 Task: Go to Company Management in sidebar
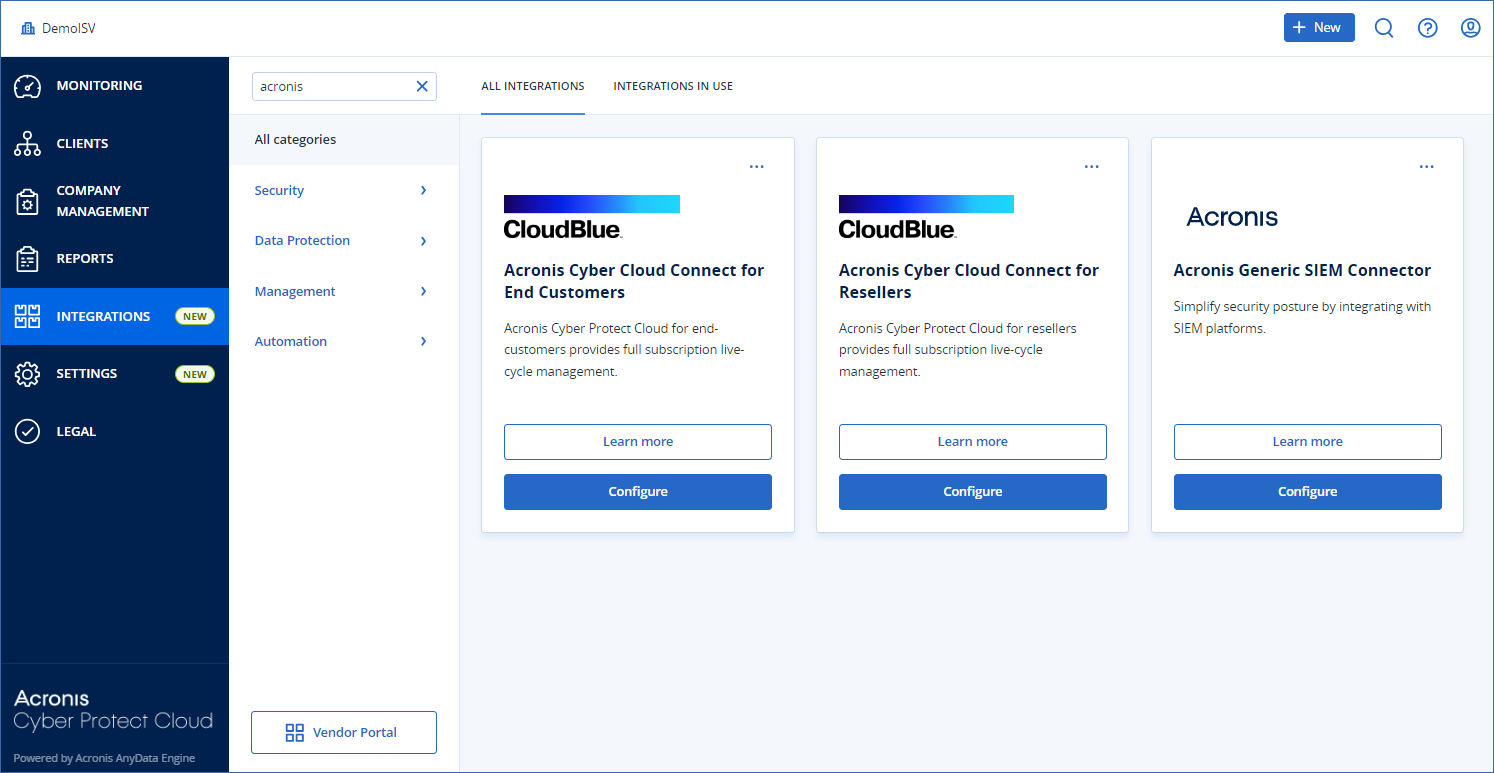click(115, 201)
